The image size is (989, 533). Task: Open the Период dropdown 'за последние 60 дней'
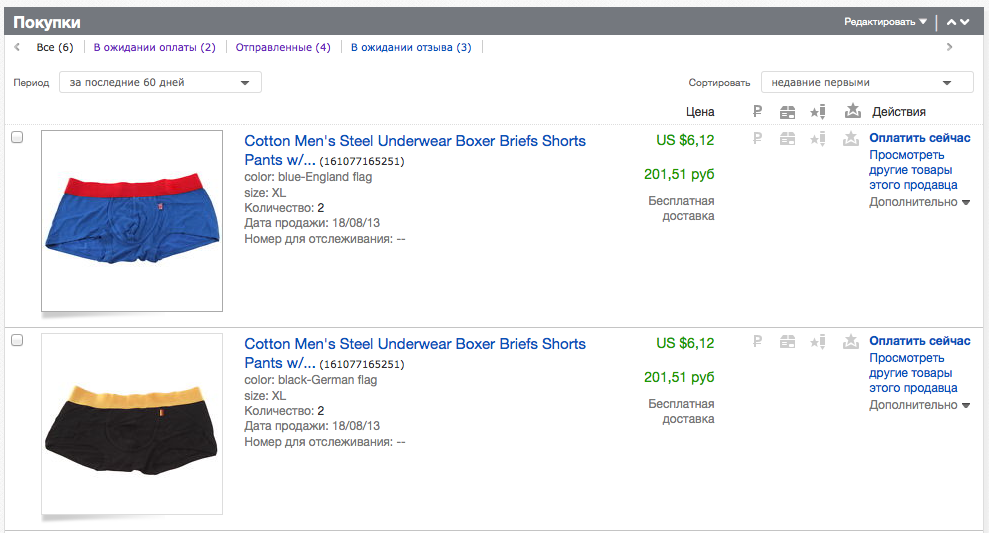click(x=160, y=83)
